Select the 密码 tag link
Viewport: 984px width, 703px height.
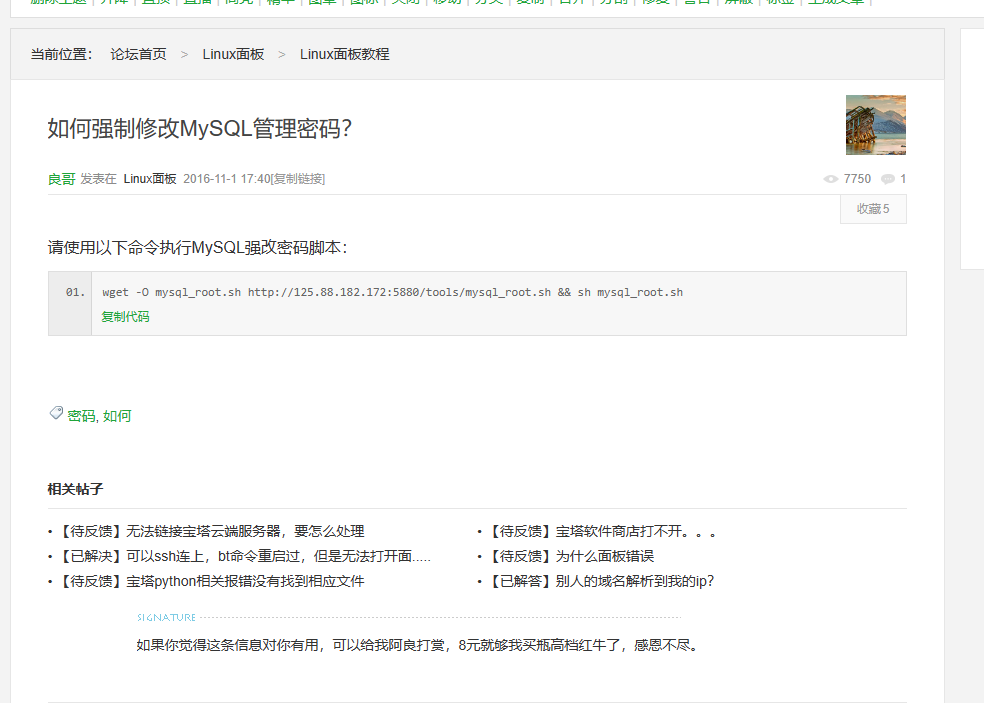click(81, 416)
